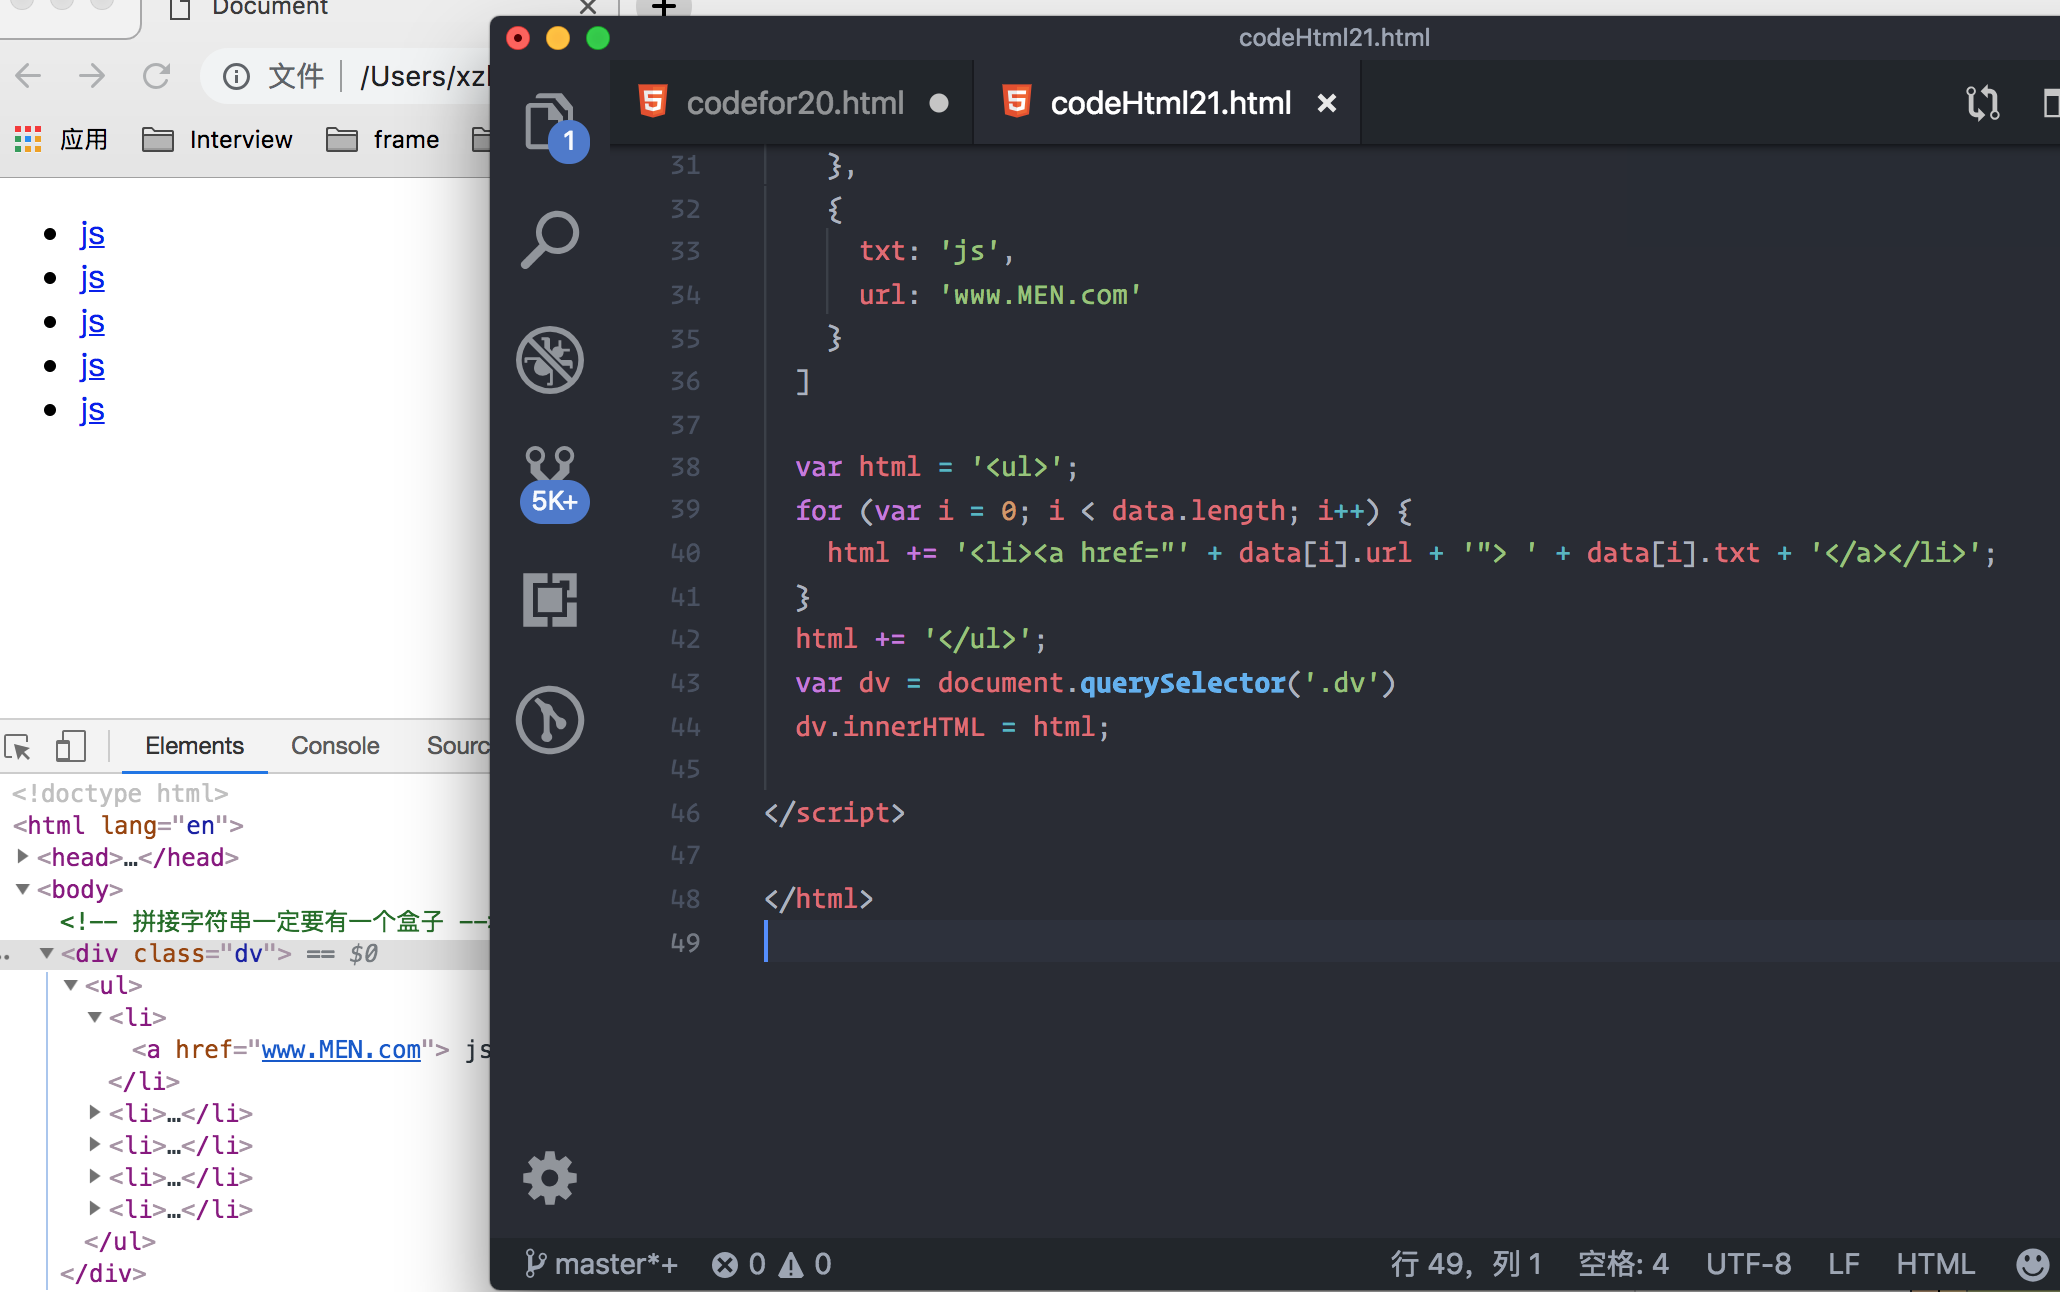This screenshot has height=1292, width=2060.
Task: Collapse the ul element in DOM tree
Action: click(71, 985)
